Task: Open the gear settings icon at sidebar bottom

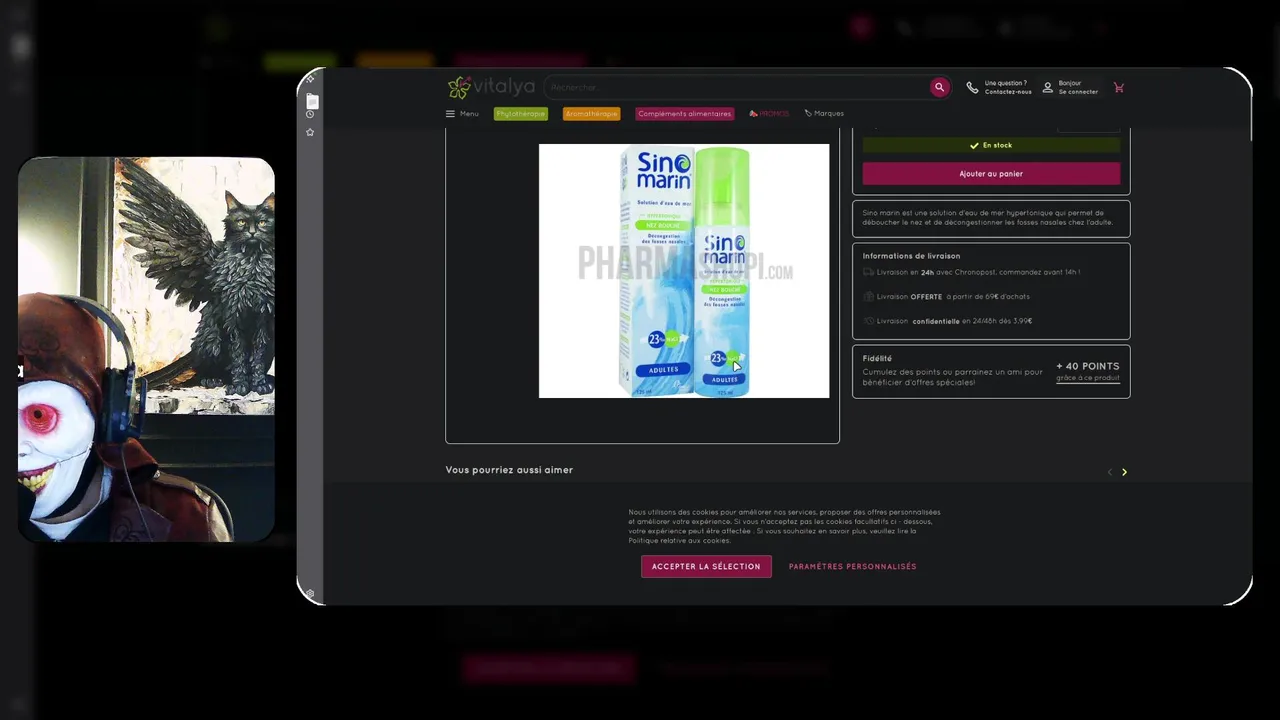Action: [310, 594]
